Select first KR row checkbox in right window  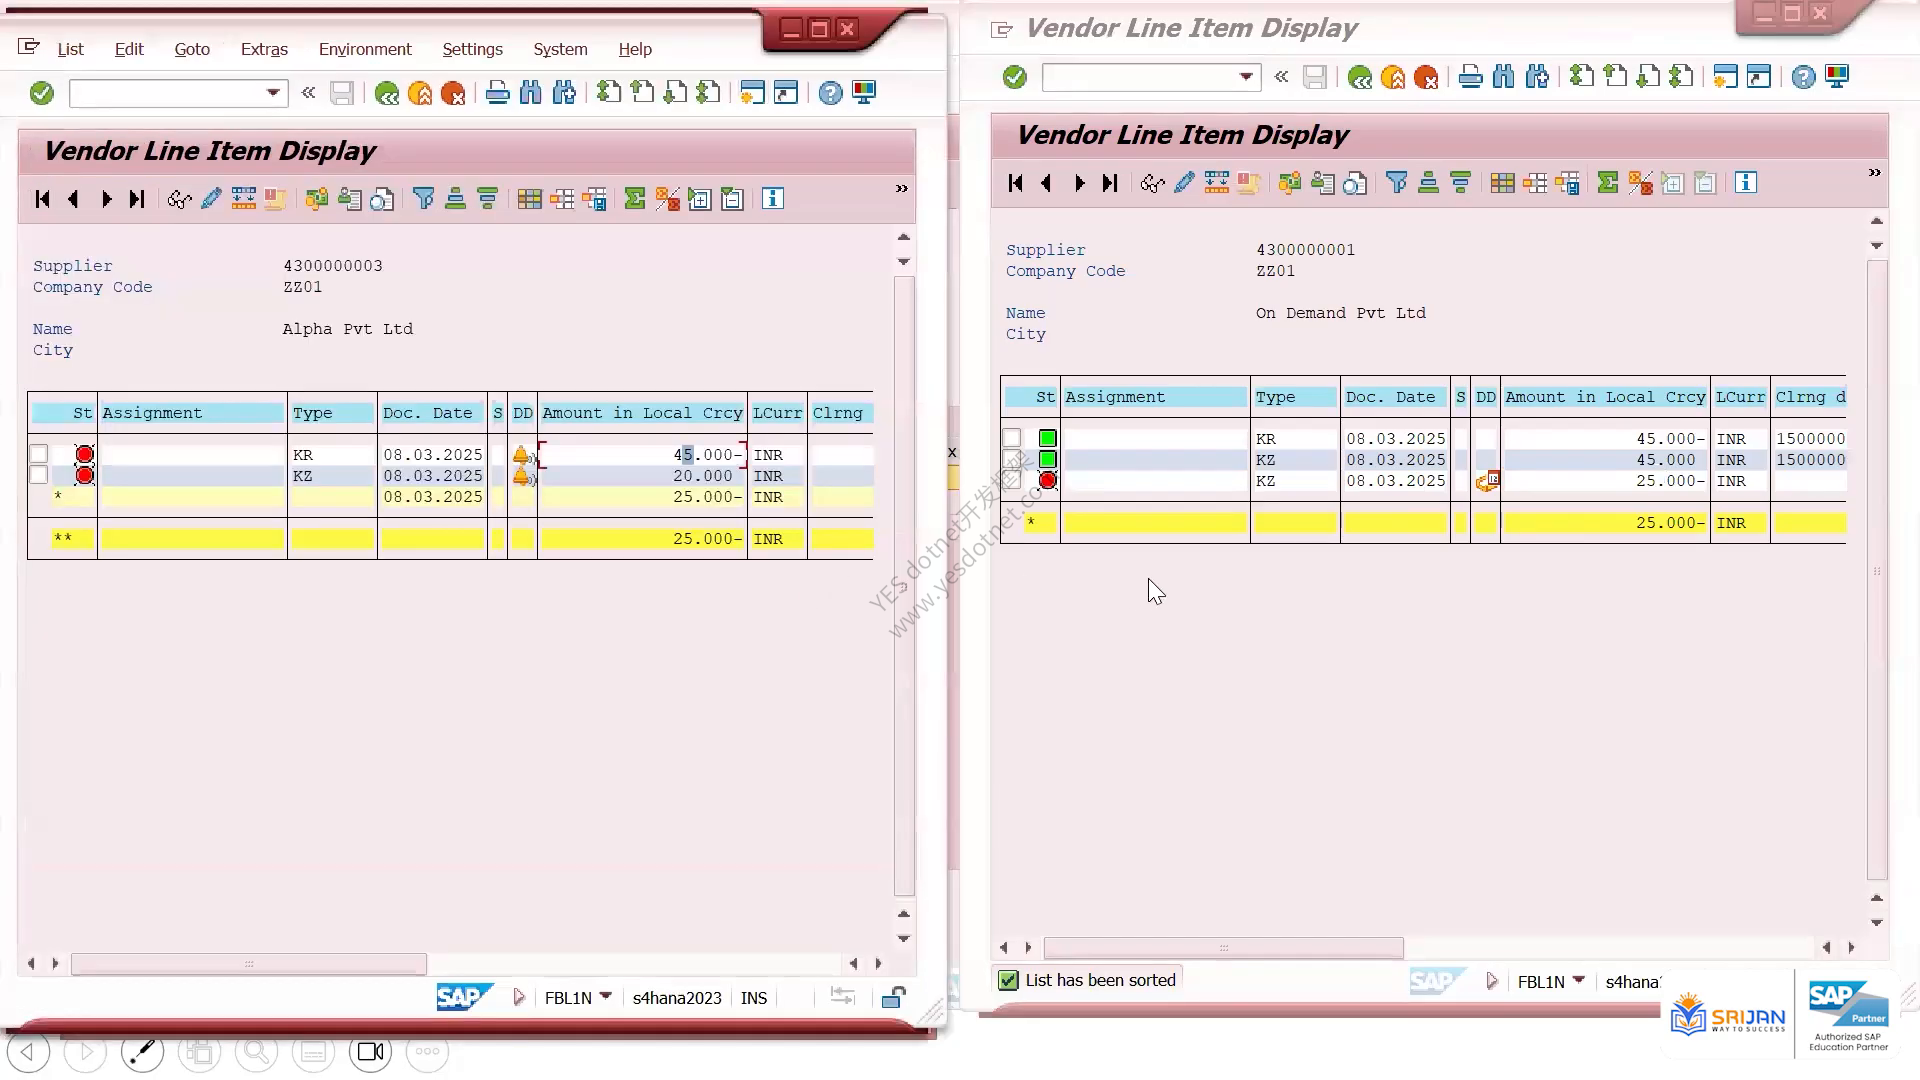coord(1012,438)
